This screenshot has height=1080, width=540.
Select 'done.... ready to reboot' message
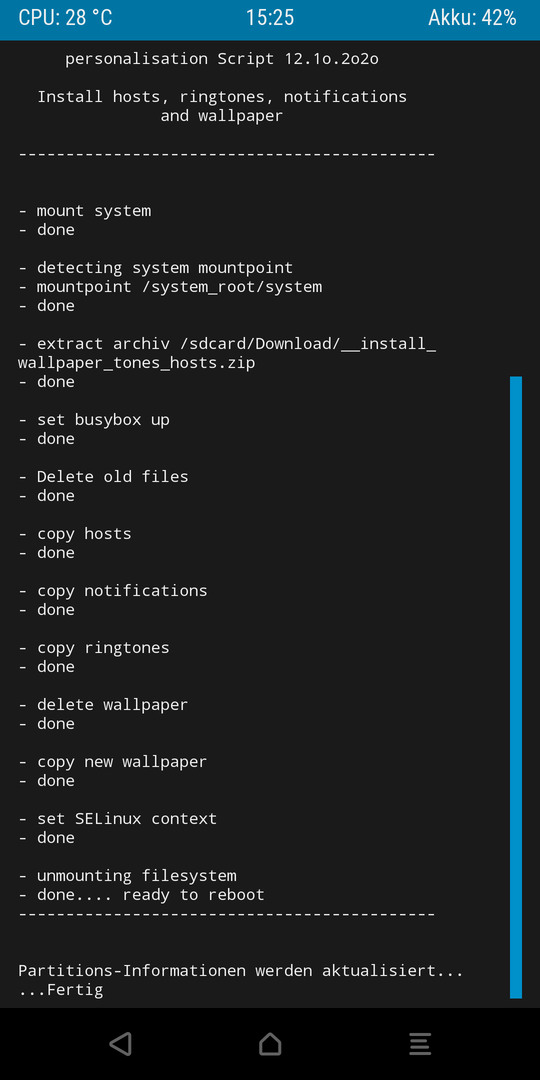(x=141, y=895)
